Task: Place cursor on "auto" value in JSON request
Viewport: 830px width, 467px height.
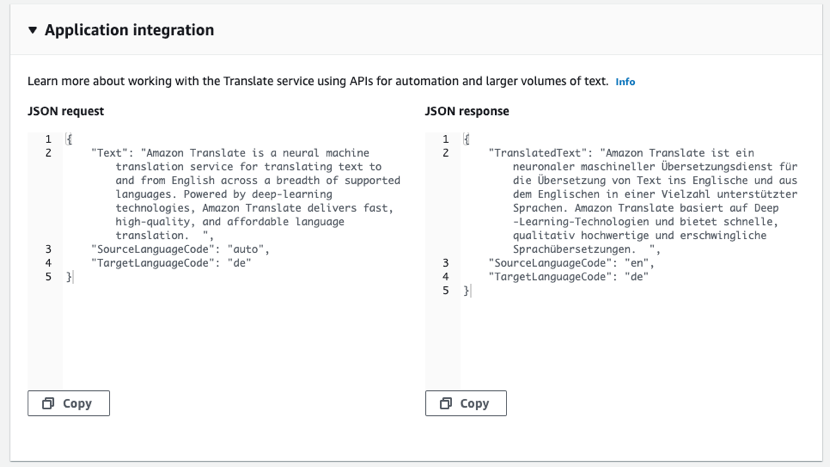Action: [x=247, y=249]
